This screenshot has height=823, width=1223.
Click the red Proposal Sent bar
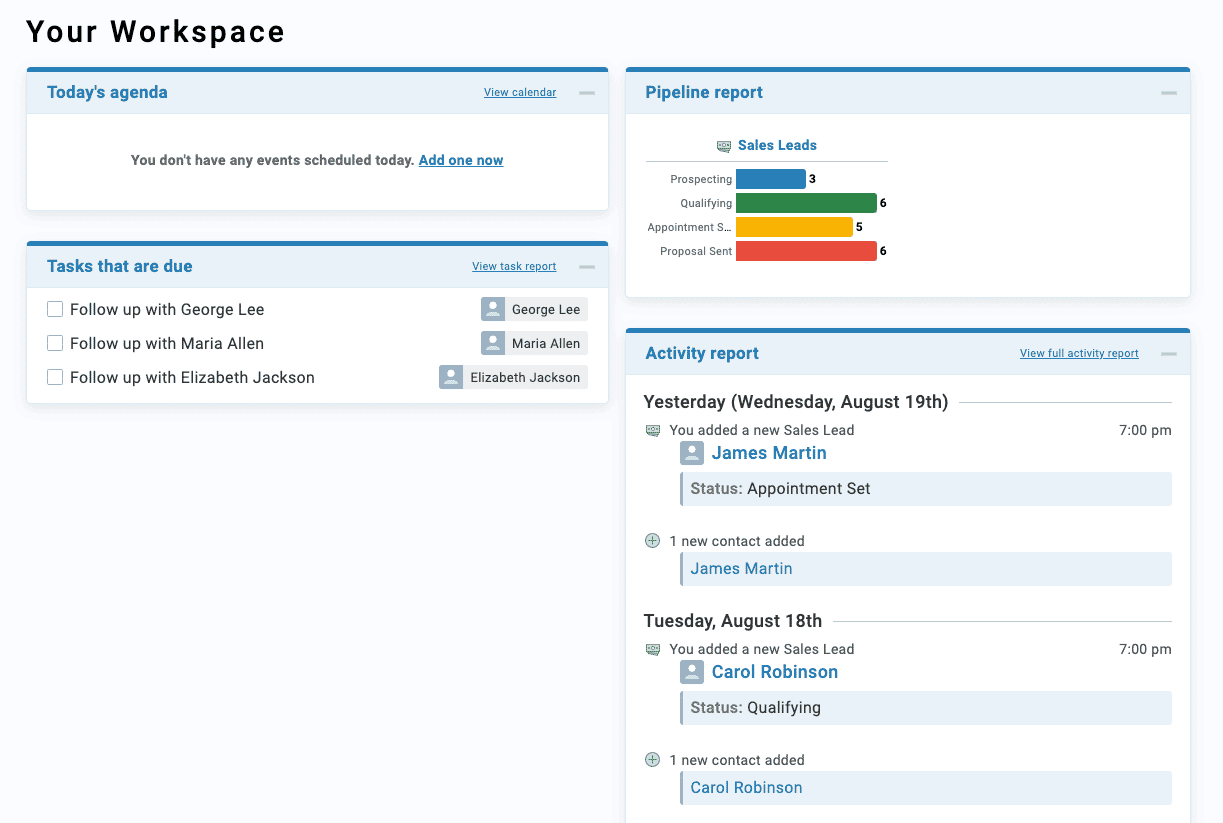[805, 251]
